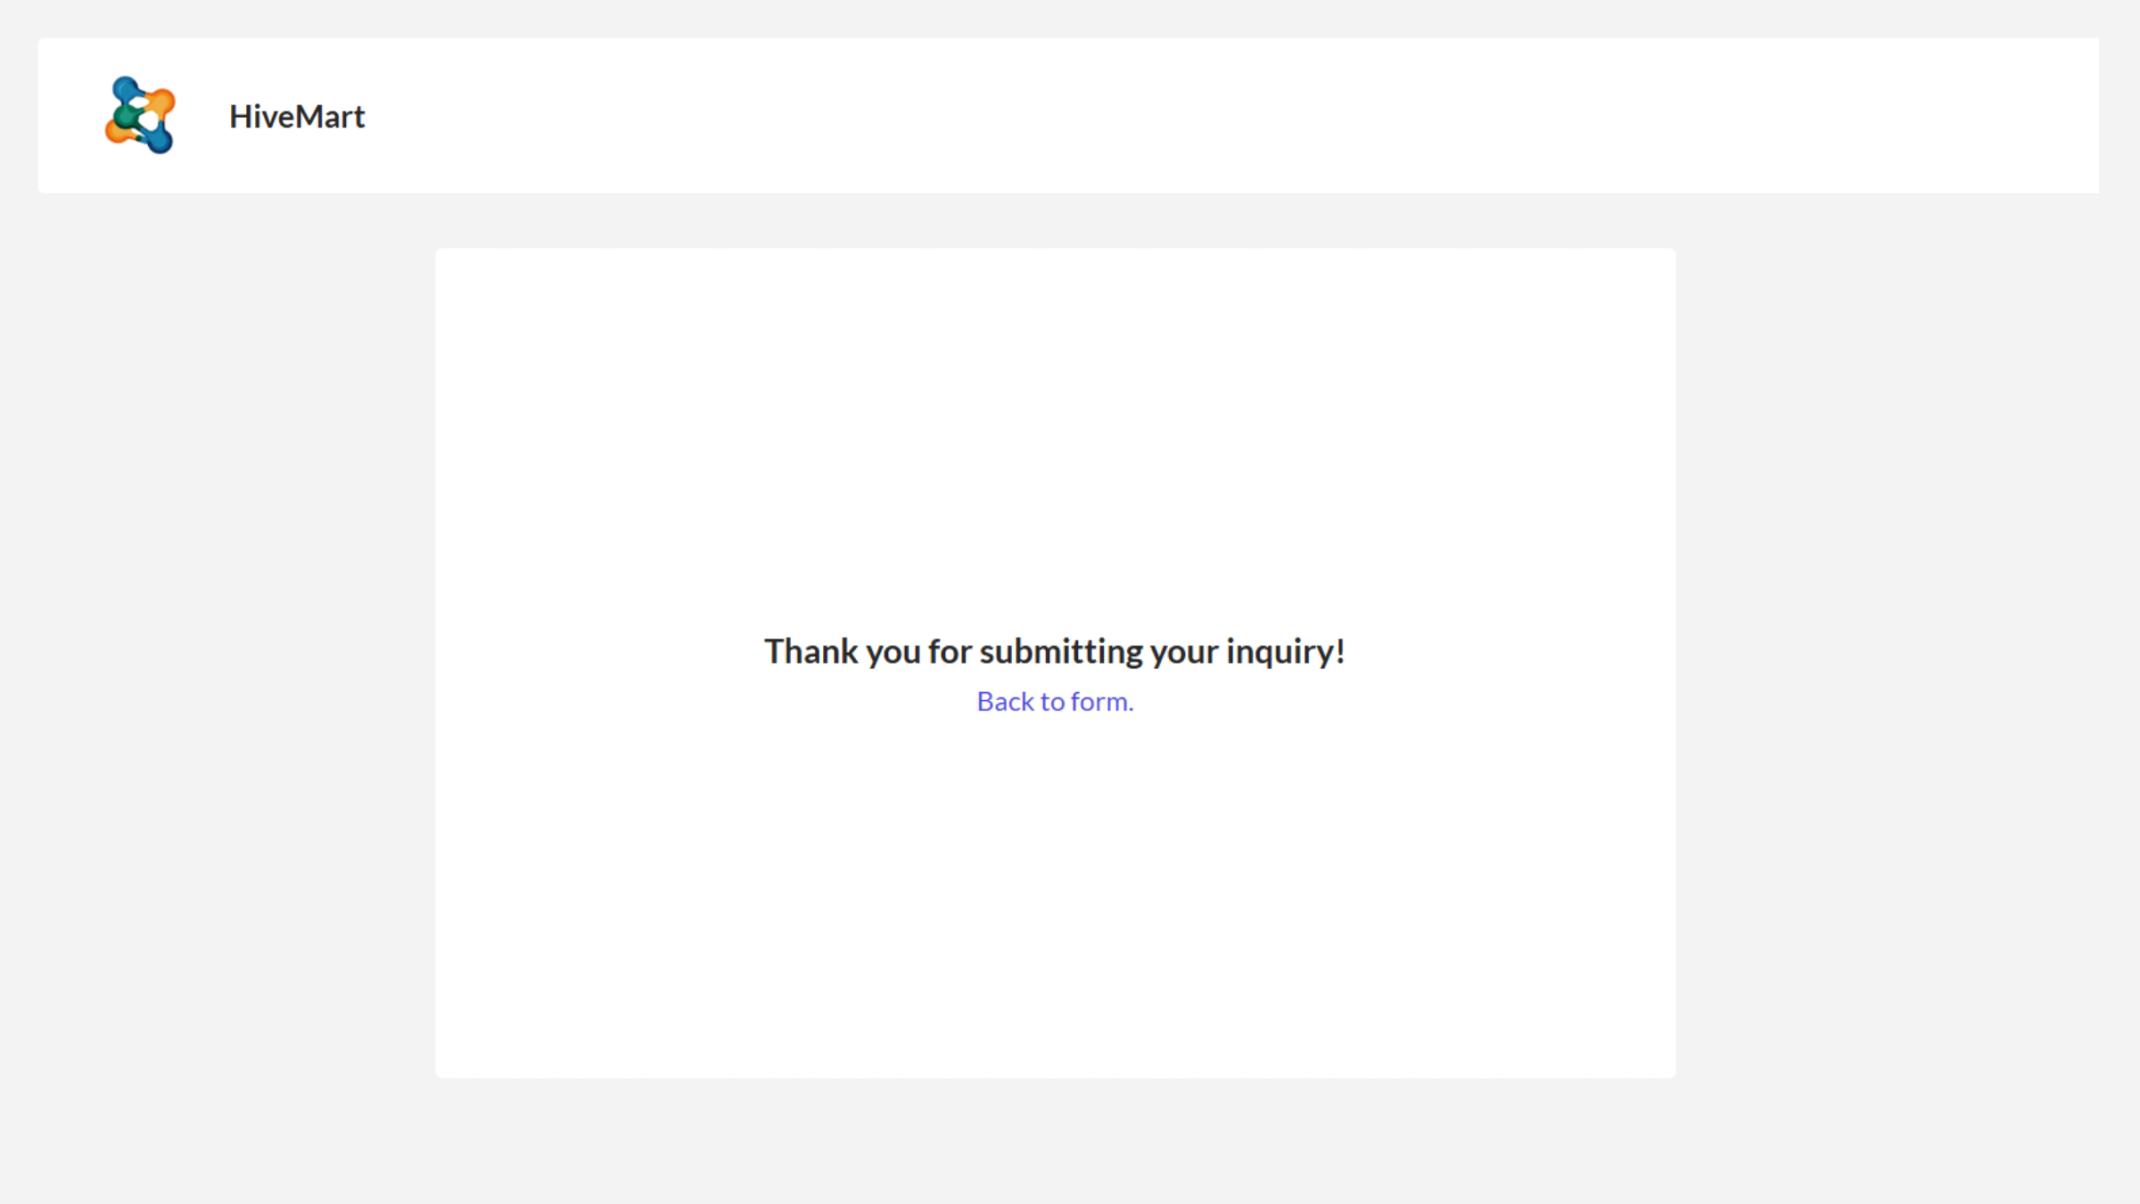Image resolution: width=2140 pixels, height=1204 pixels.
Task: Click the HiveMart molecule logo icon
Action: tap(140, 115)
